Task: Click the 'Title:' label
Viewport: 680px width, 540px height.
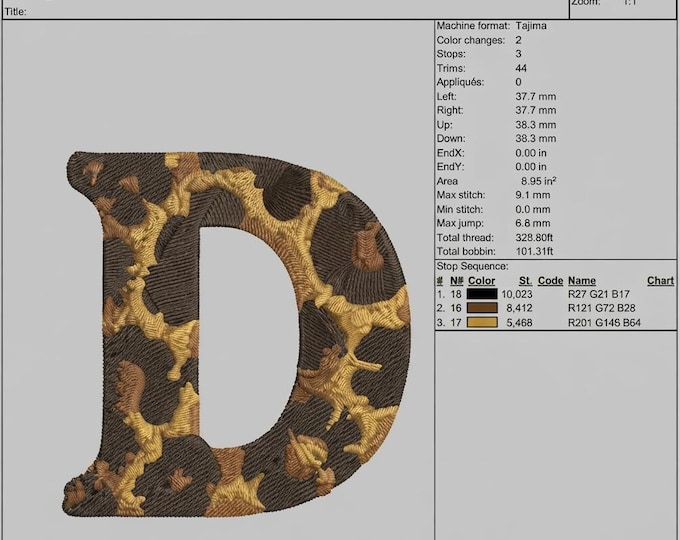Action: pos(16,12)
